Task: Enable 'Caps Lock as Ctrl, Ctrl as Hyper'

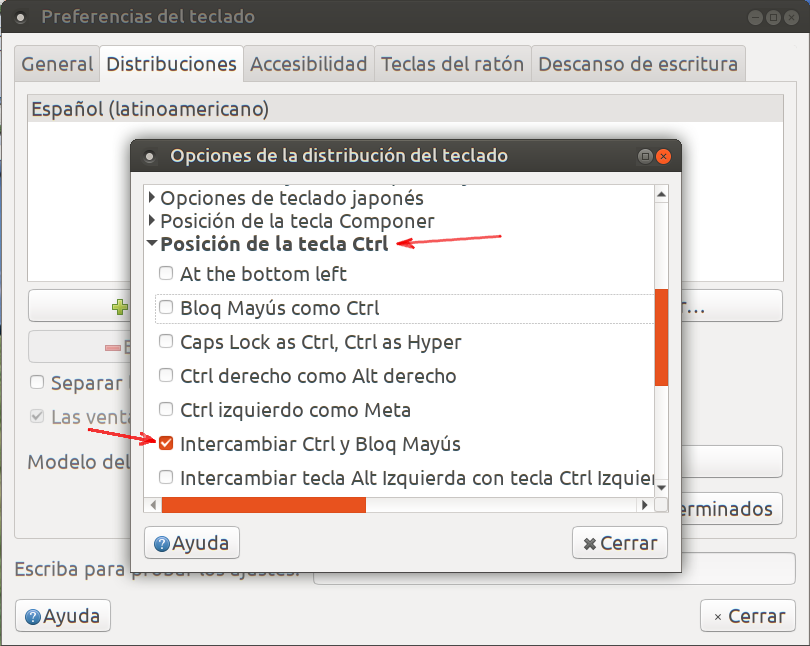Action: (165, 342)
